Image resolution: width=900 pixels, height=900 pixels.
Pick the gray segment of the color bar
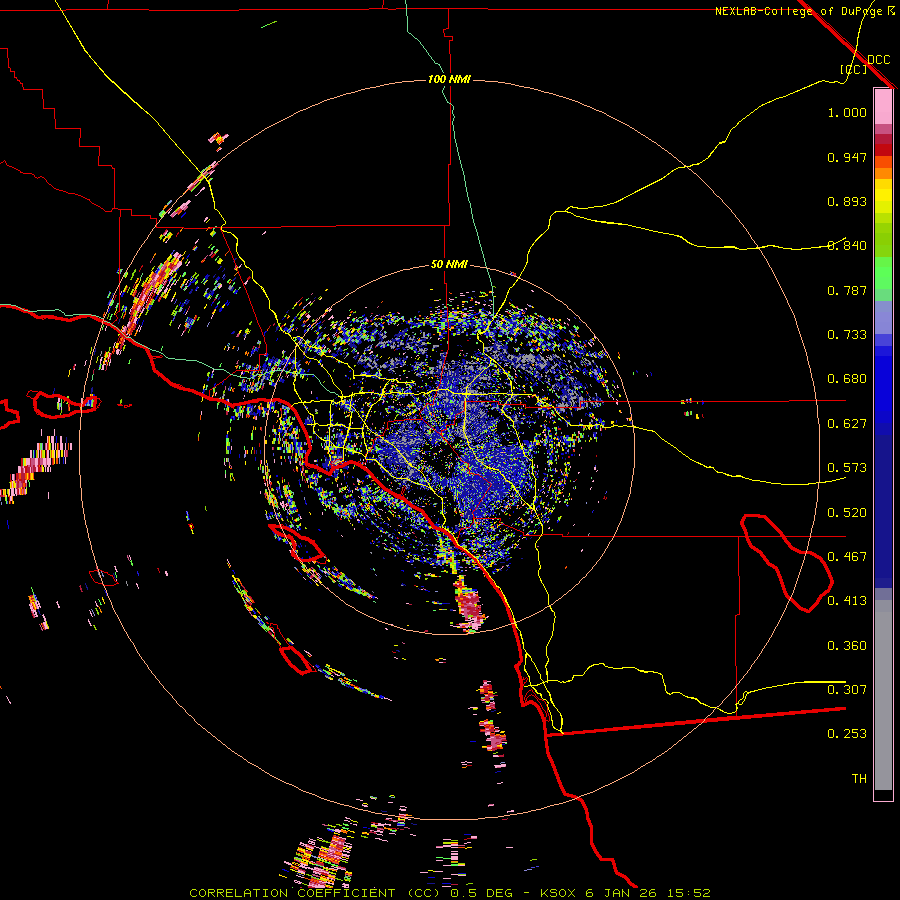click(883, 695)
